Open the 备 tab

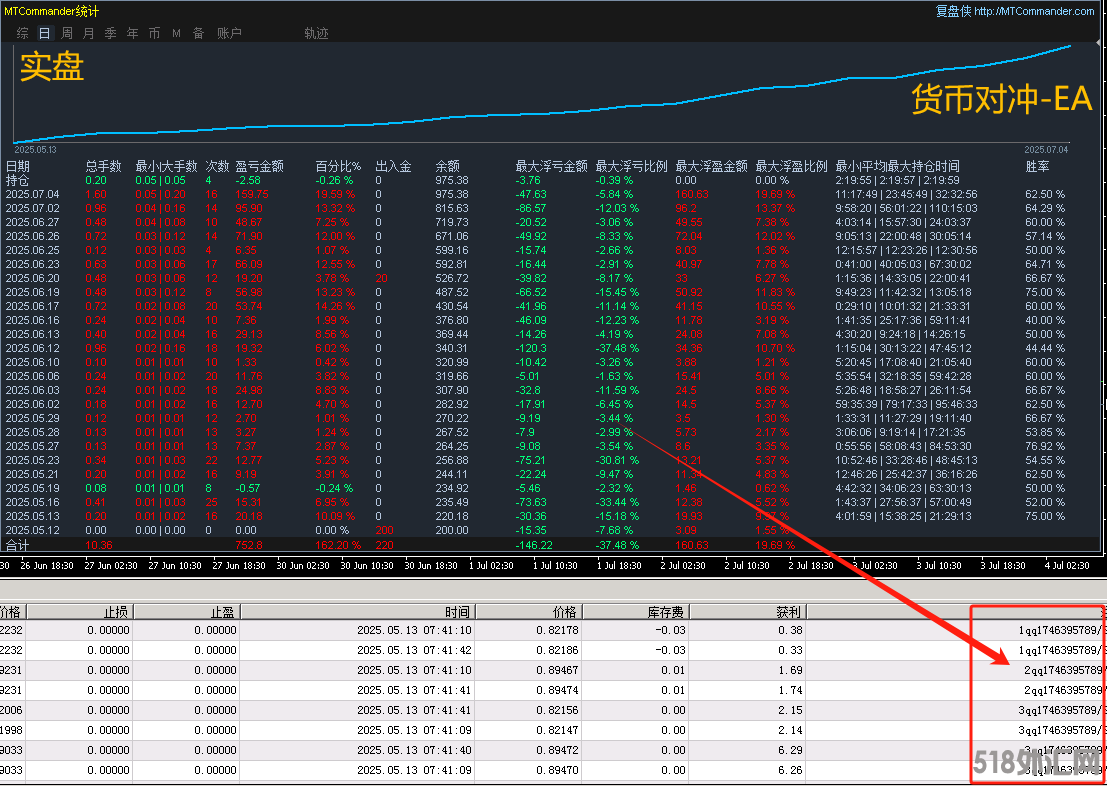(198, 33)
